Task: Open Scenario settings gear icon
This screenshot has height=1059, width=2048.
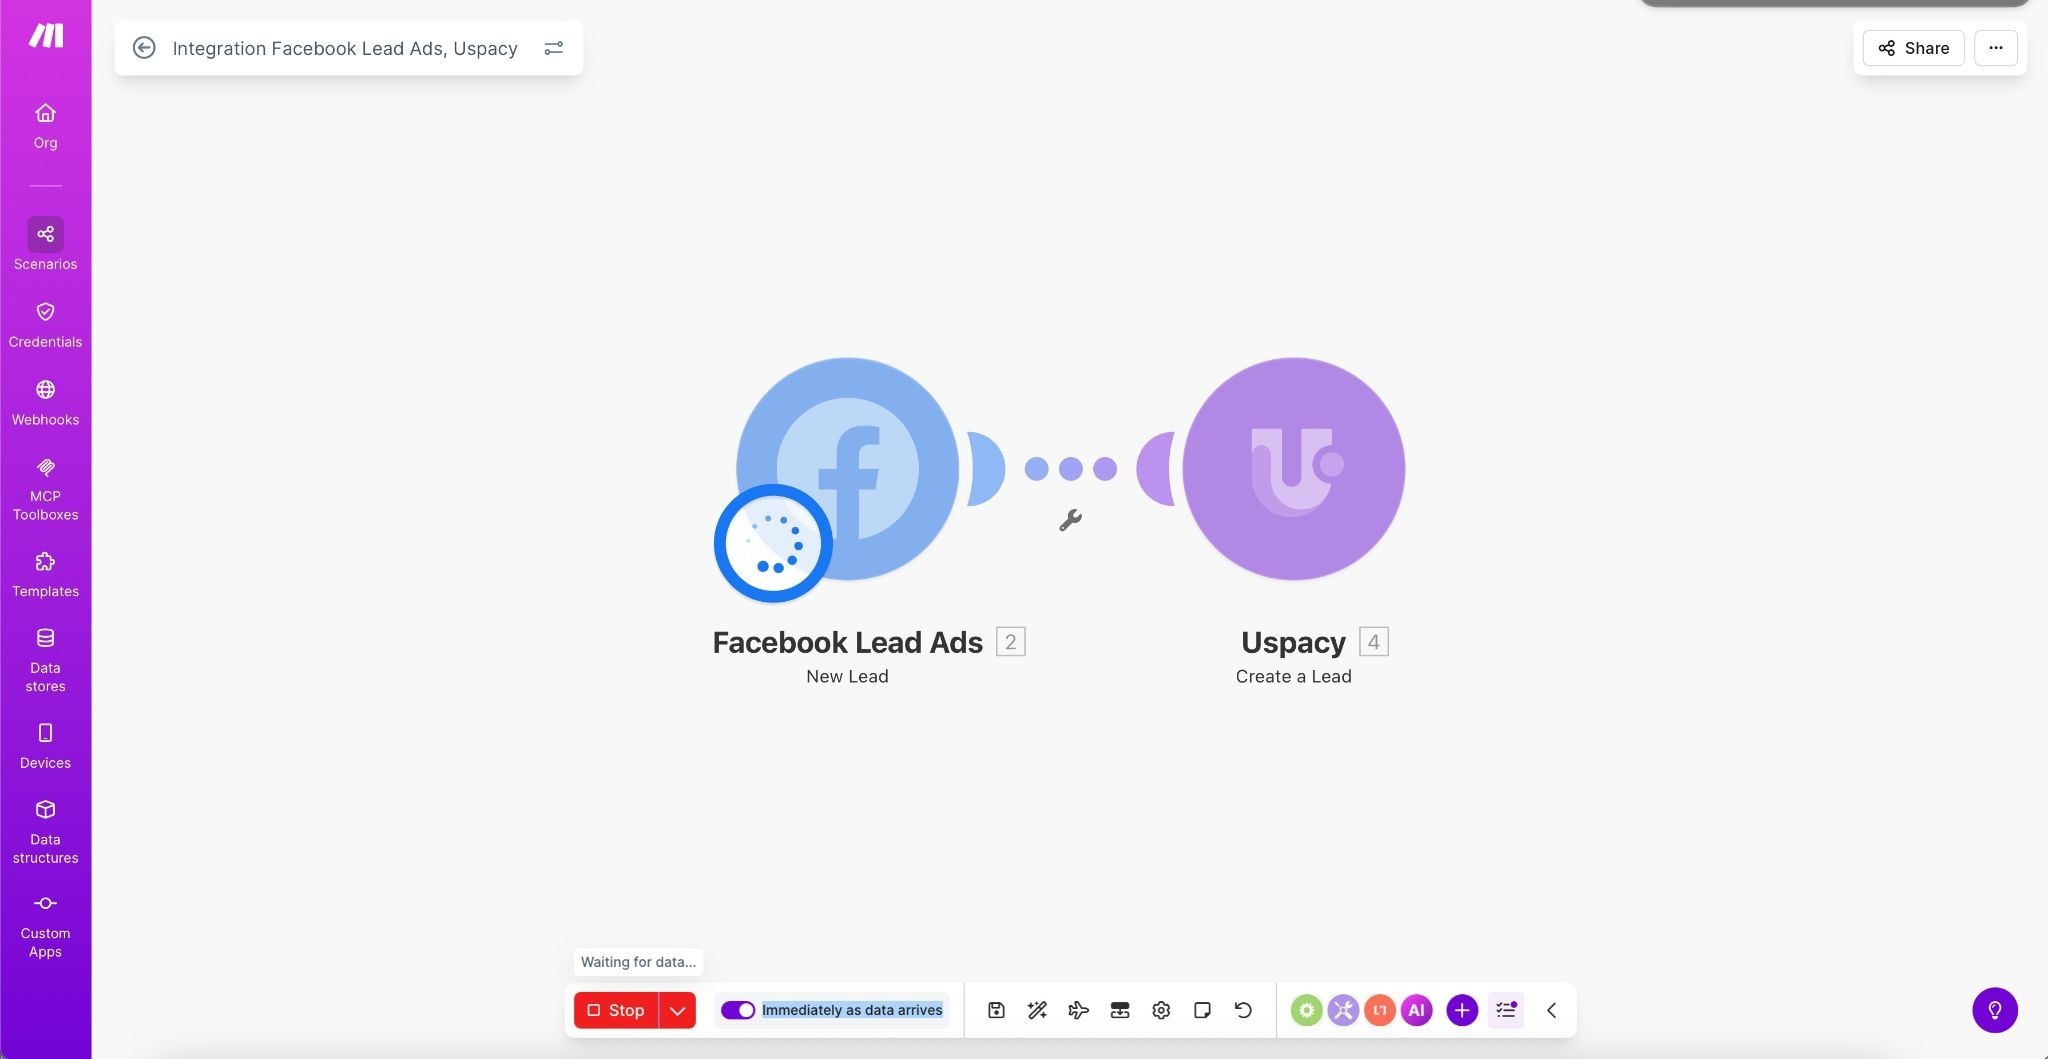Action: tap(1161, 1010)
